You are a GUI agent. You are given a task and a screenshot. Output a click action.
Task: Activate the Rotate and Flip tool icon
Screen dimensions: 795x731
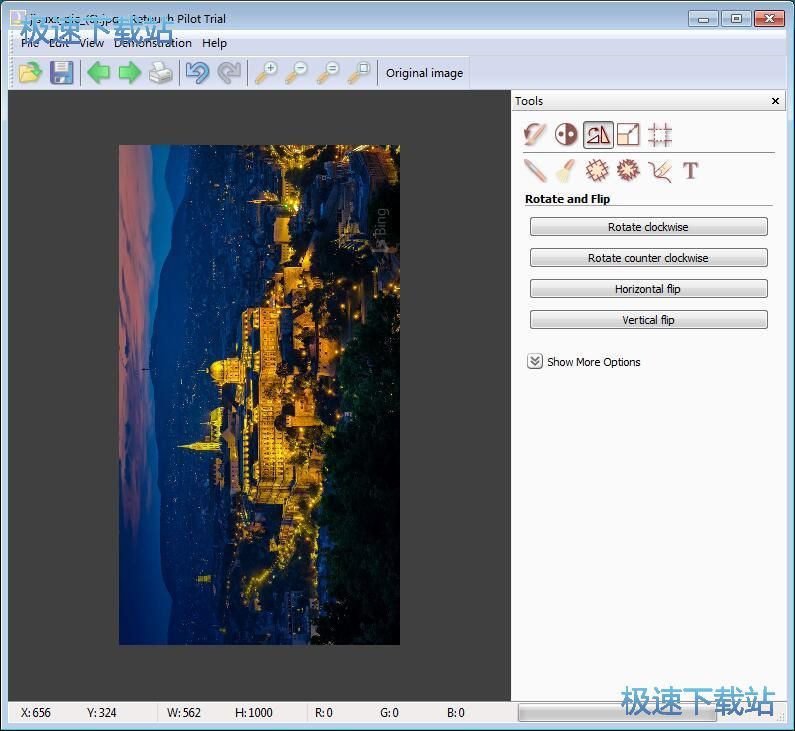coord(598,134)
